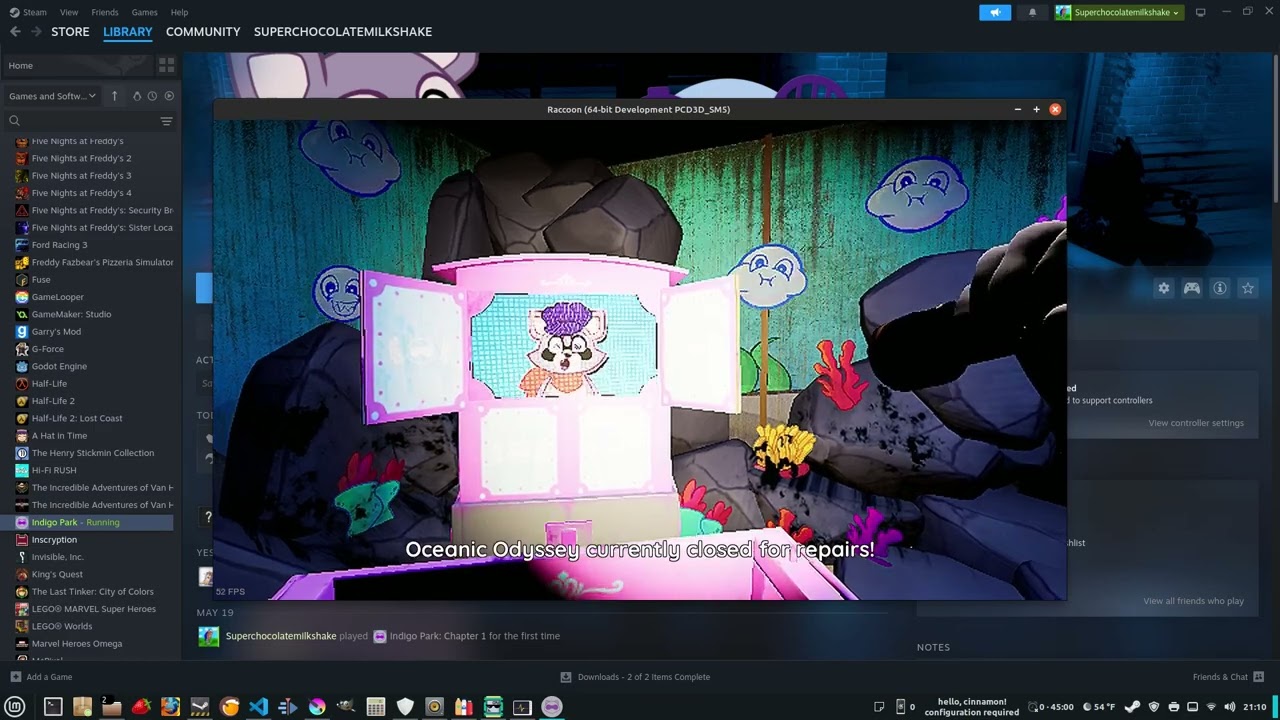Open the 45:00 timer applet

[x=1052, y=707]
